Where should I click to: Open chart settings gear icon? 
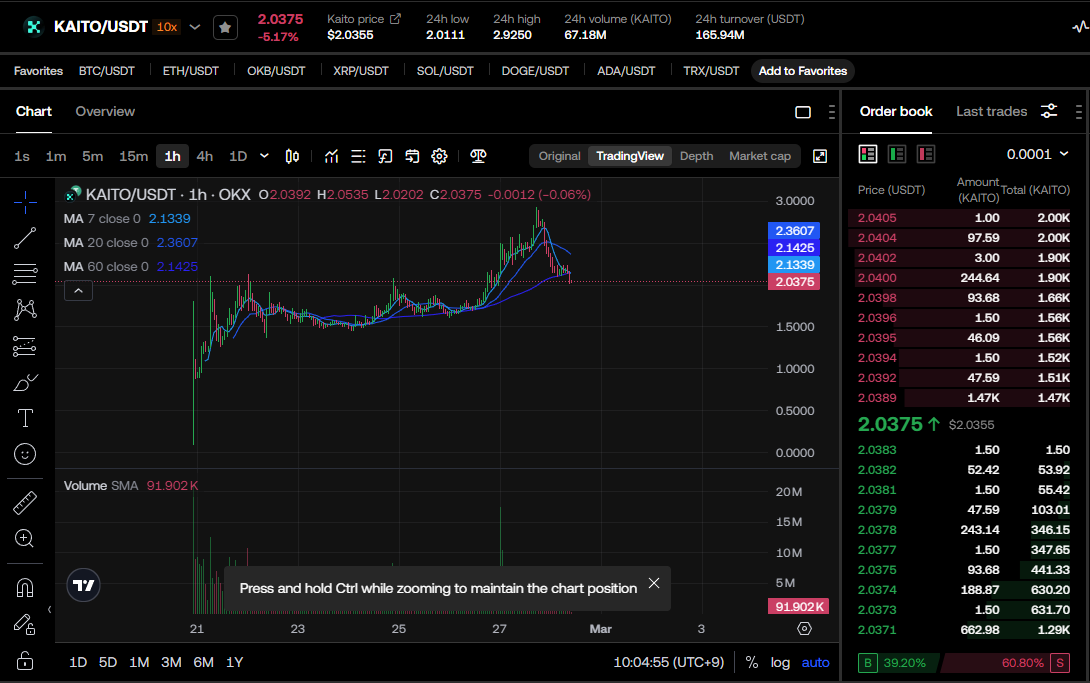[439, 156]
